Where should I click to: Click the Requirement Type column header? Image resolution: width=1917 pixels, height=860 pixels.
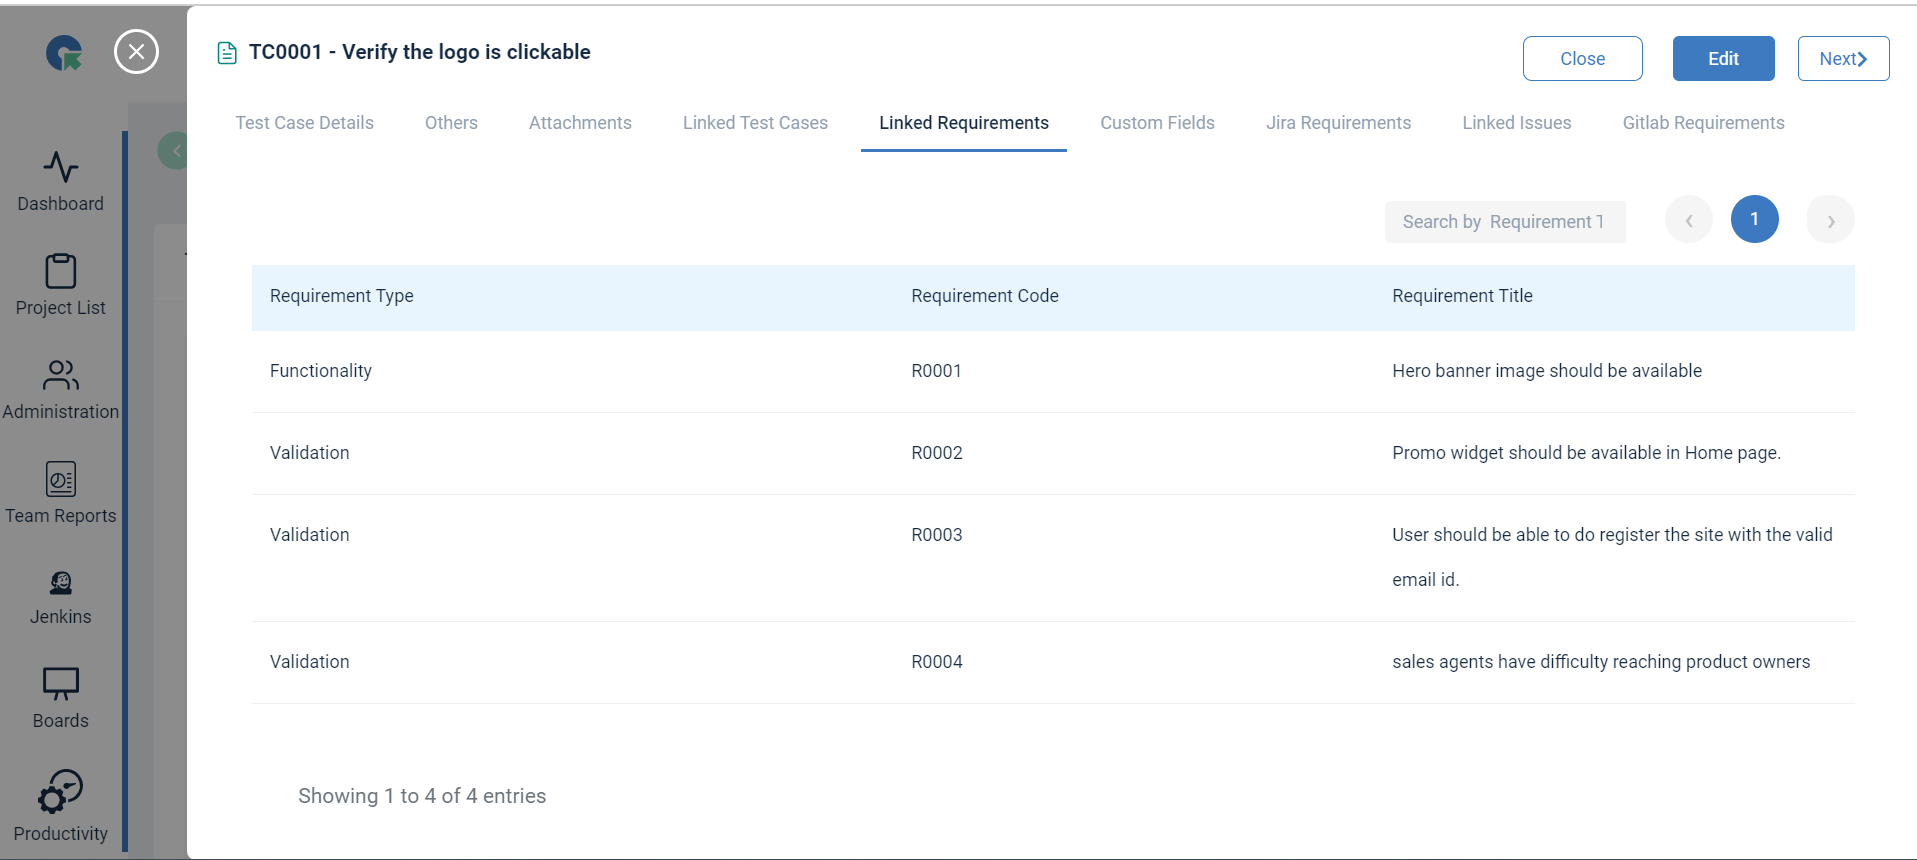click(342, 296)
